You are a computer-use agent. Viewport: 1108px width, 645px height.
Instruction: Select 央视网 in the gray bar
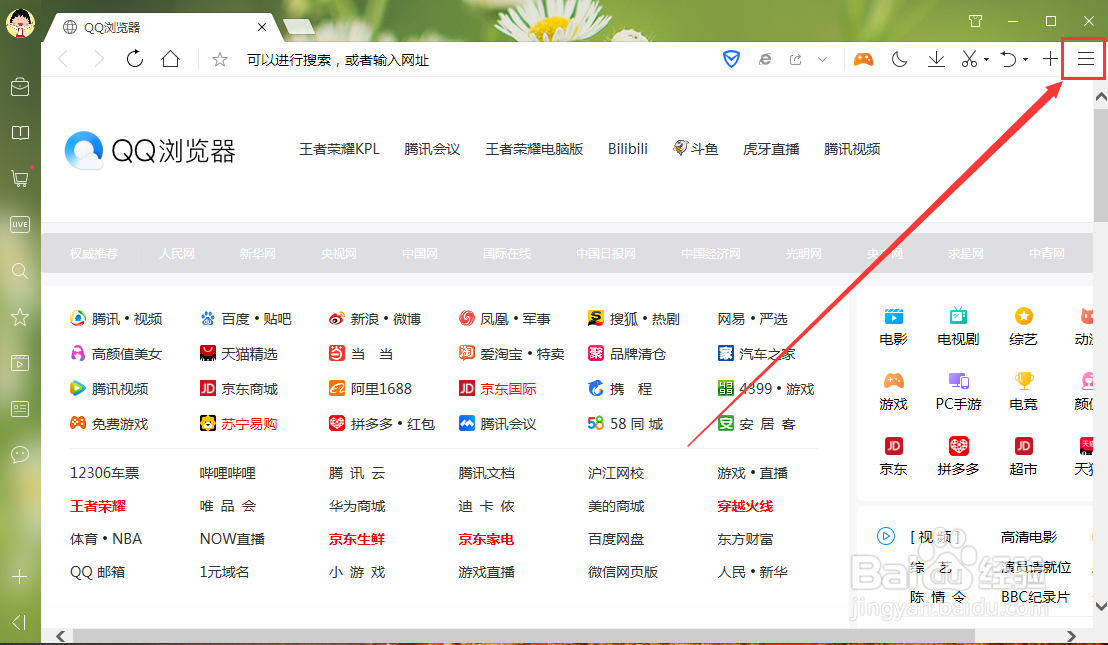(x=338, y=254)
